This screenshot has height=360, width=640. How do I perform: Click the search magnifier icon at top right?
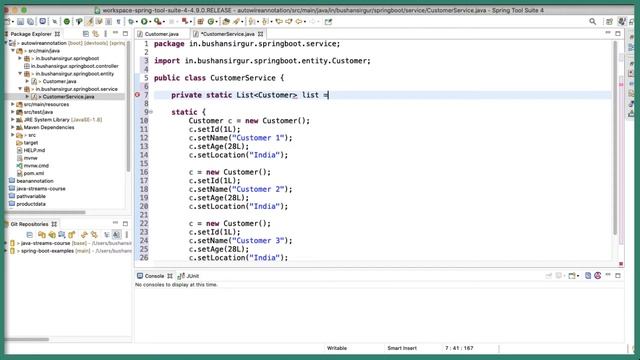pos(592,21)
